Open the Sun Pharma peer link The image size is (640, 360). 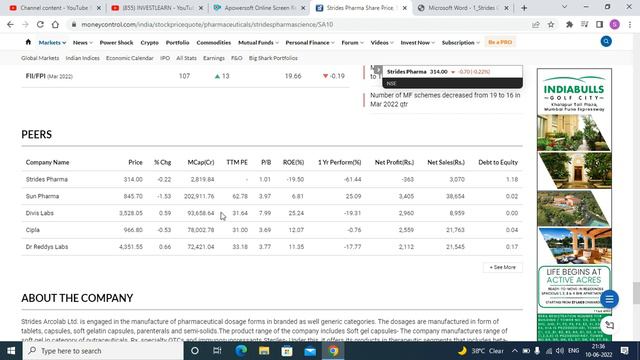pyautogui.click(x=42, y=196)
